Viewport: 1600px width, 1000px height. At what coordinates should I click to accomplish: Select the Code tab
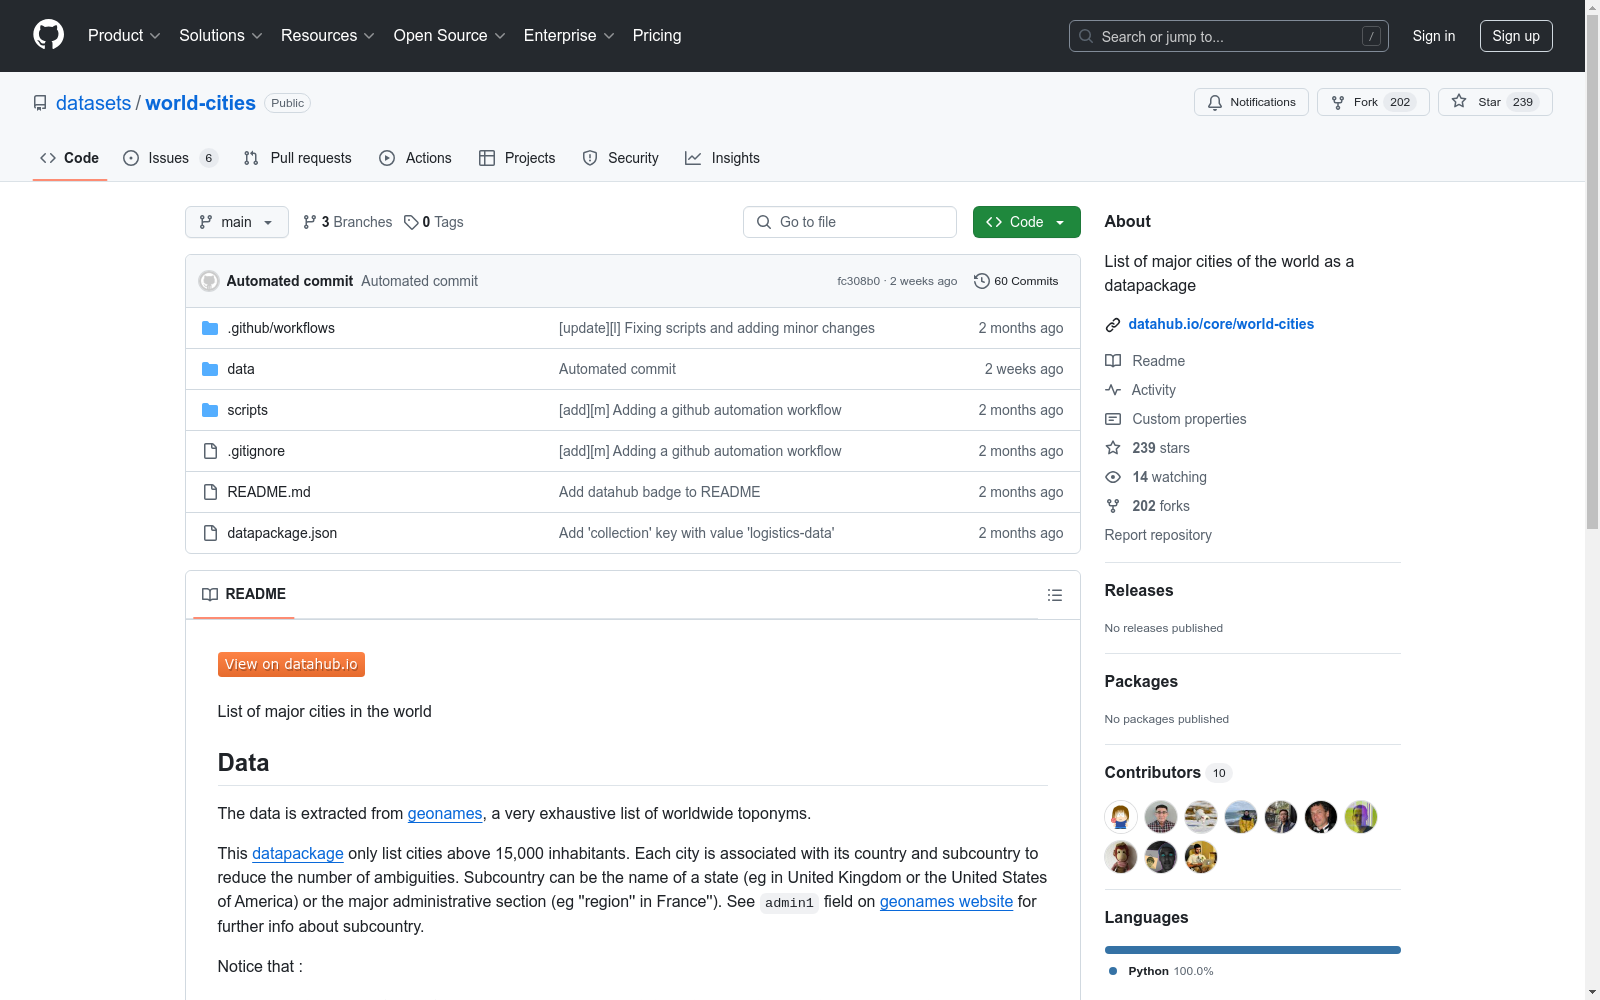click(69, 158)
